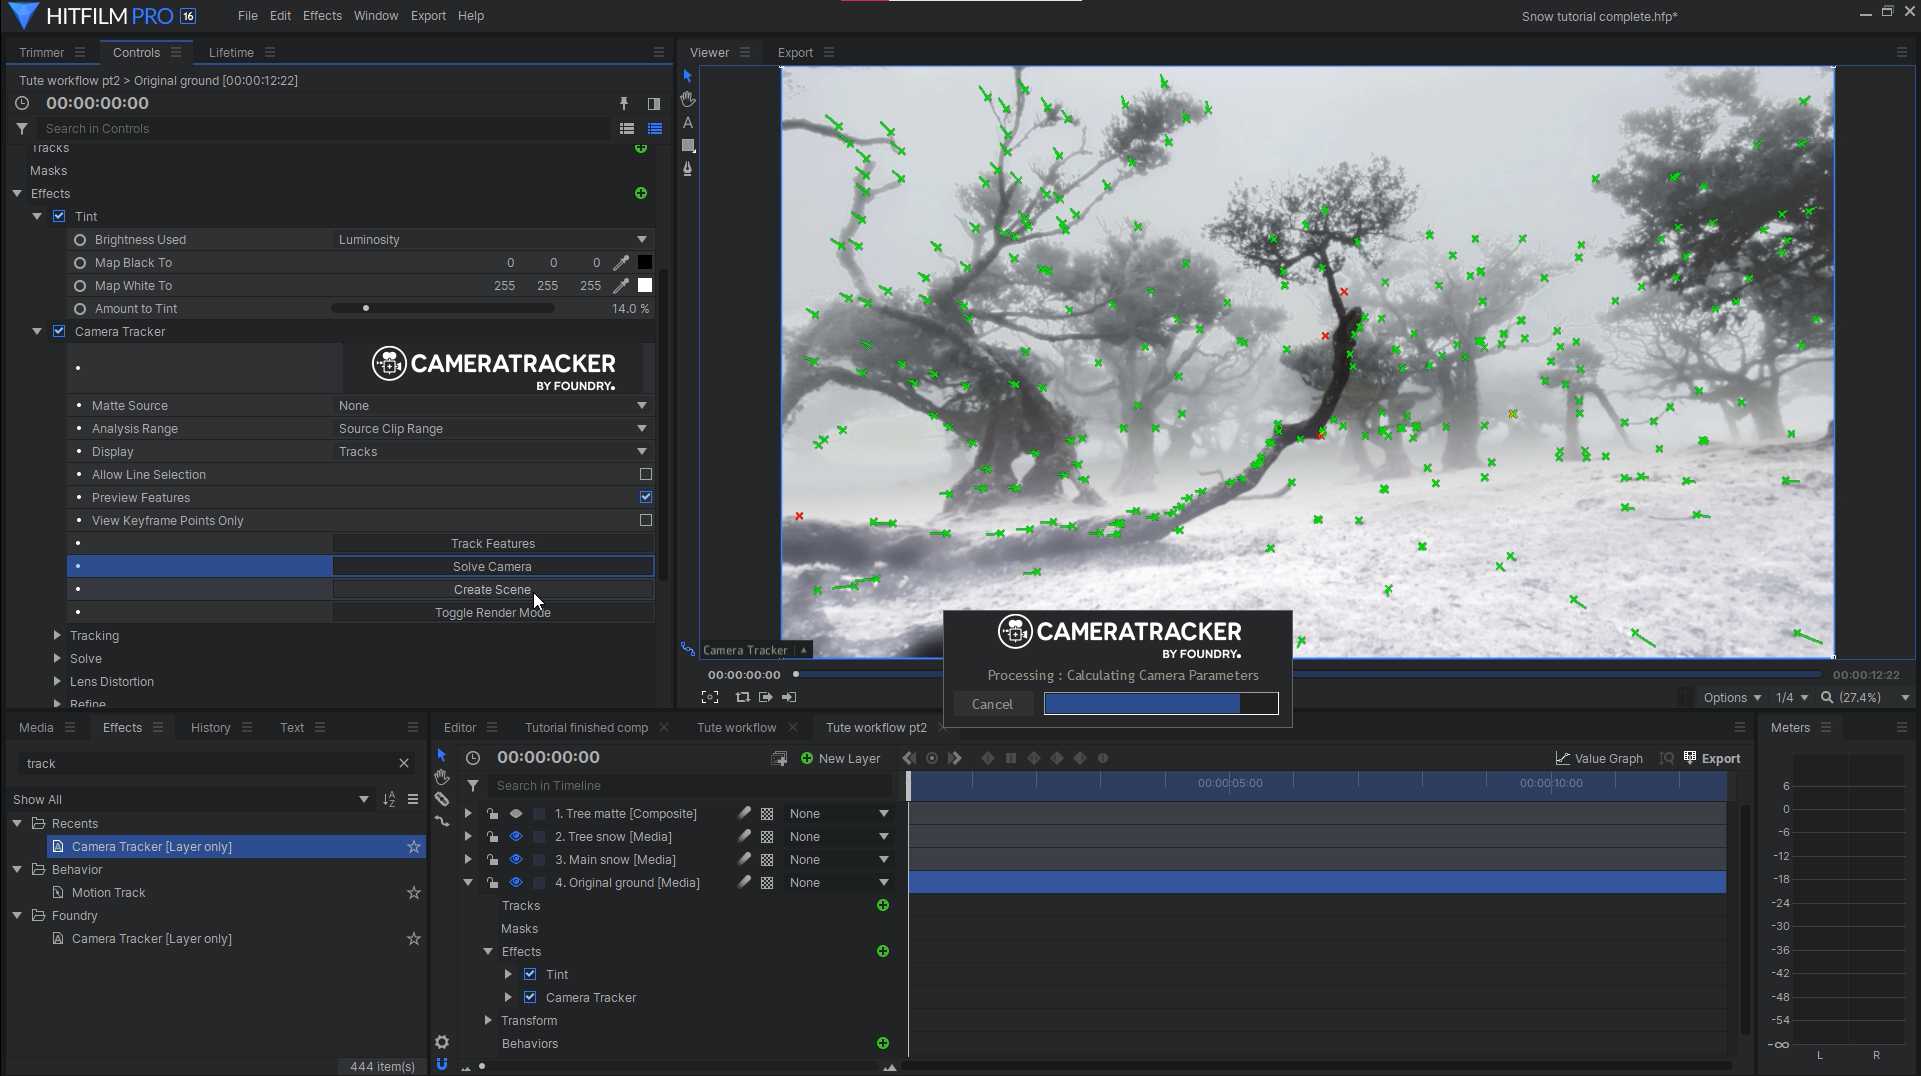Image resolution: width=1921 pixels, height=1076 pixels.
Task: Favorite the Foundry Camera Tracker effect
Action: click(413, 939)
